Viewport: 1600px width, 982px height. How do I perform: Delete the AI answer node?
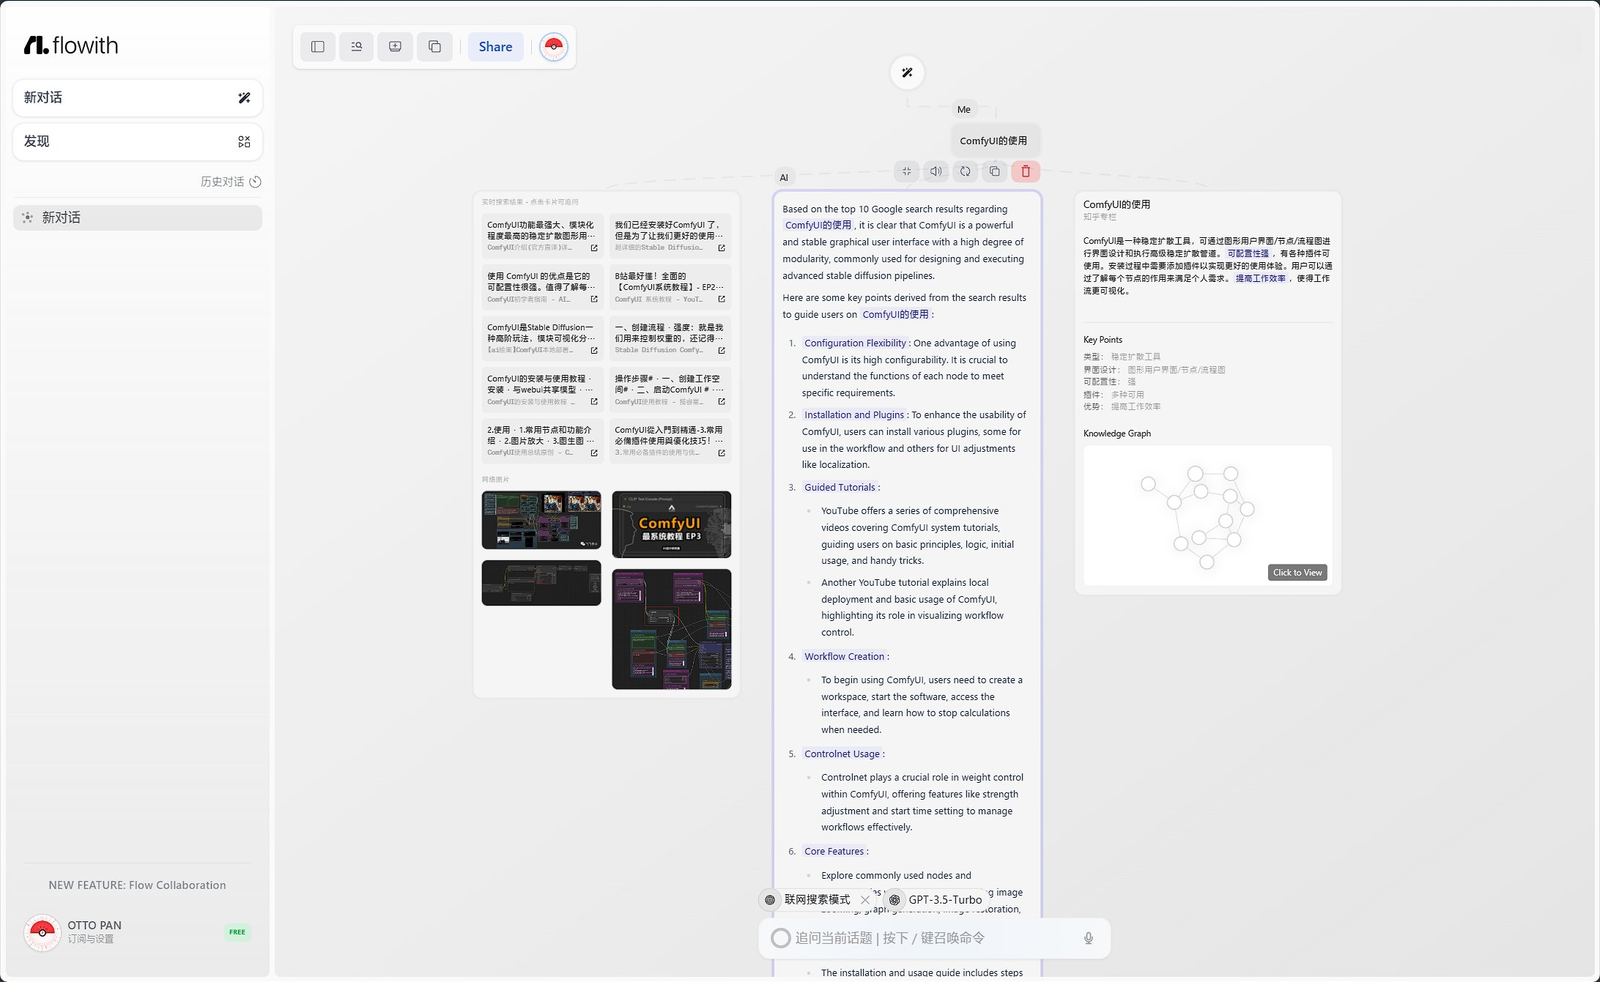point(1025,171)
